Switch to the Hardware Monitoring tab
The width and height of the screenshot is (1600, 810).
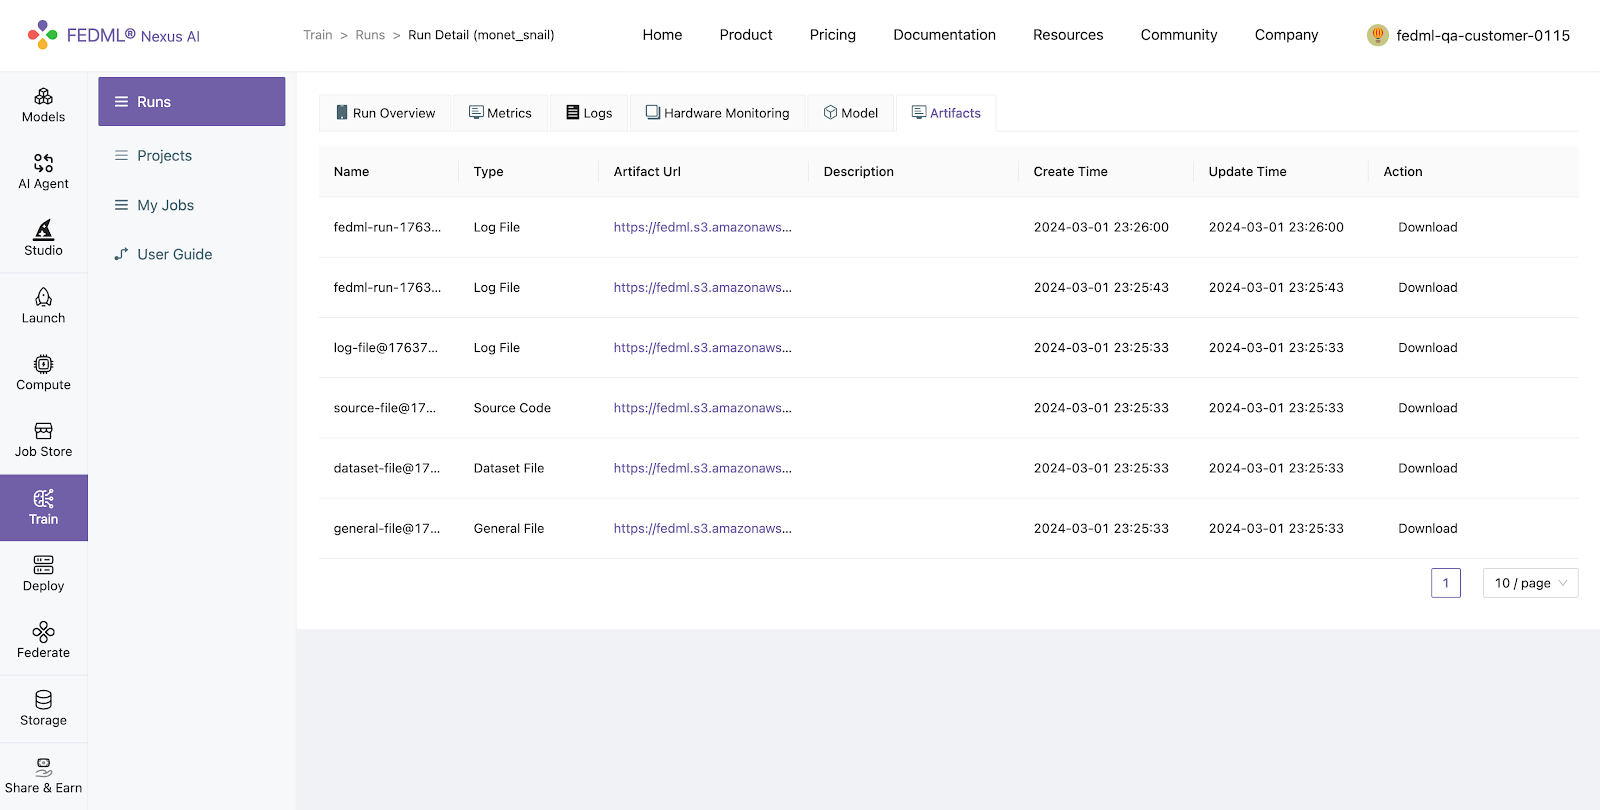tap(717, 113)
